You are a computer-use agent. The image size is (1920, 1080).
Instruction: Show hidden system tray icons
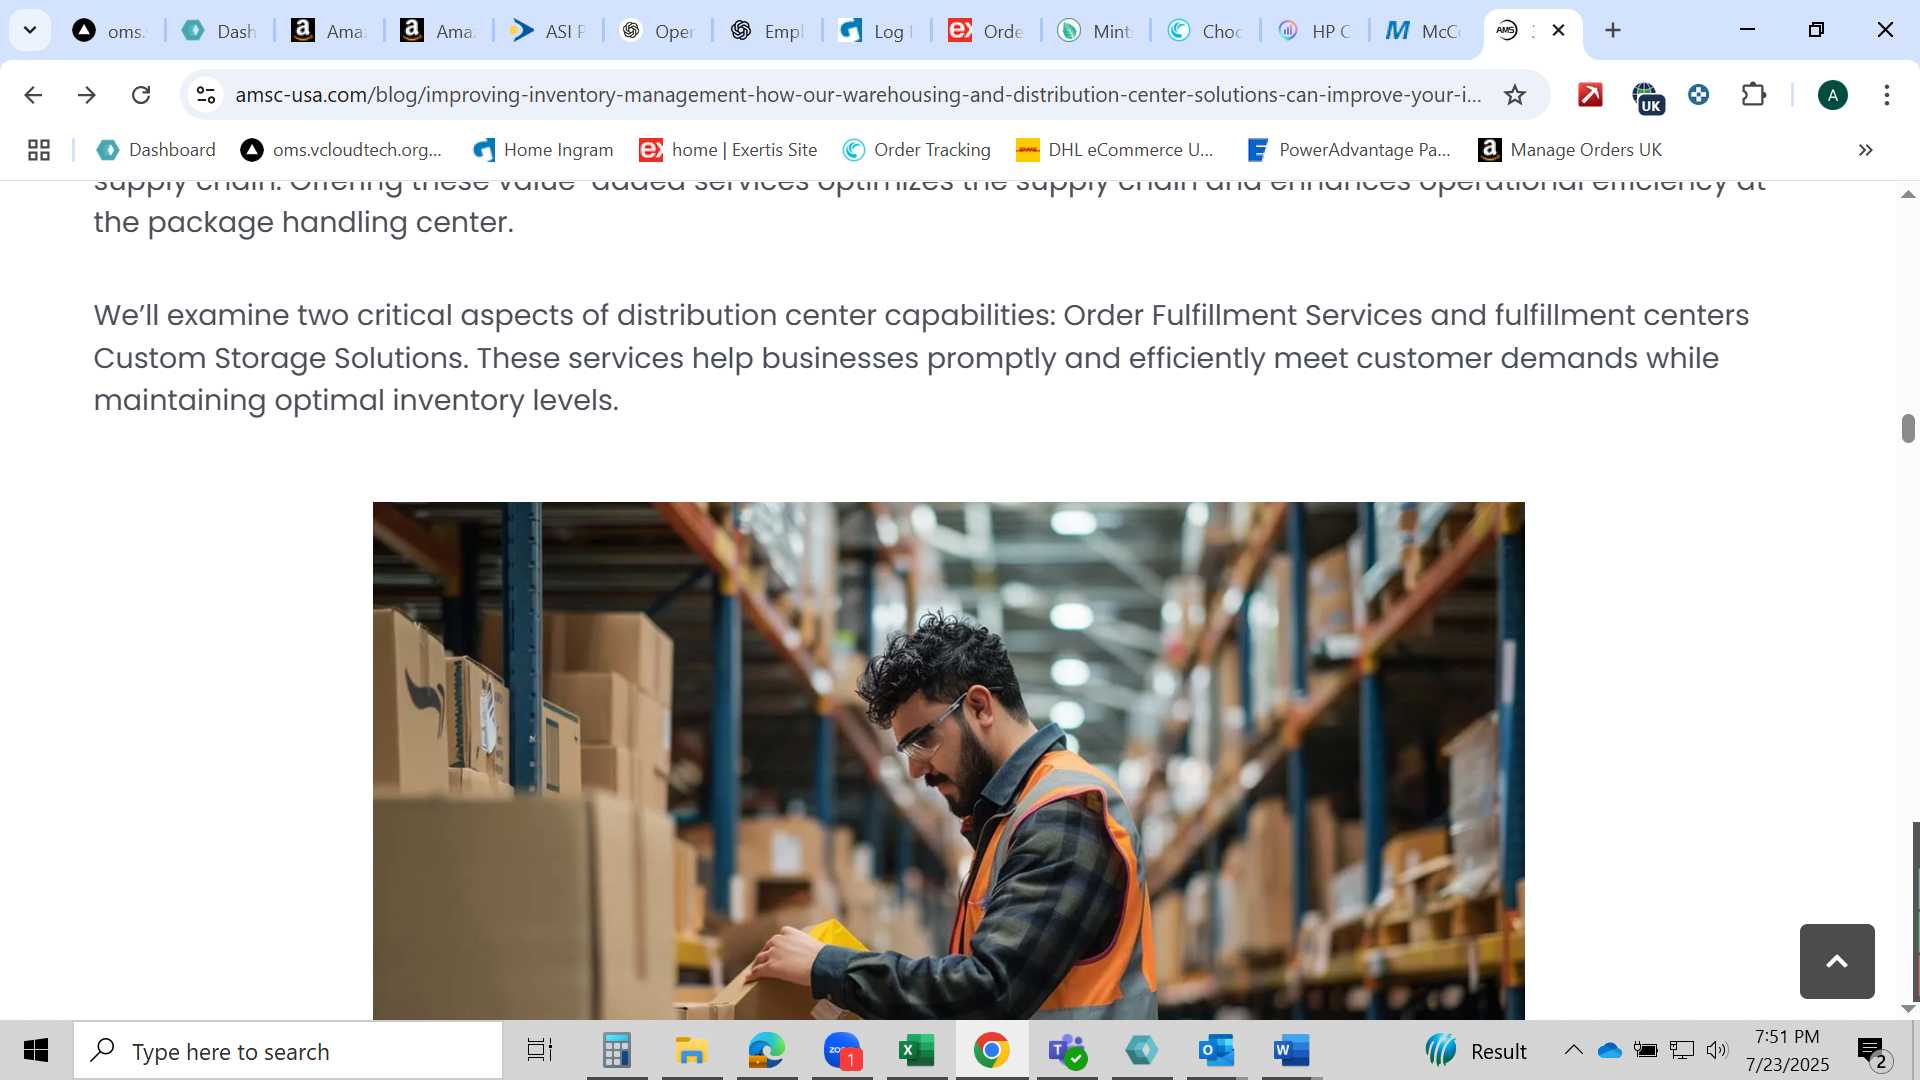pos(1573,1050)
